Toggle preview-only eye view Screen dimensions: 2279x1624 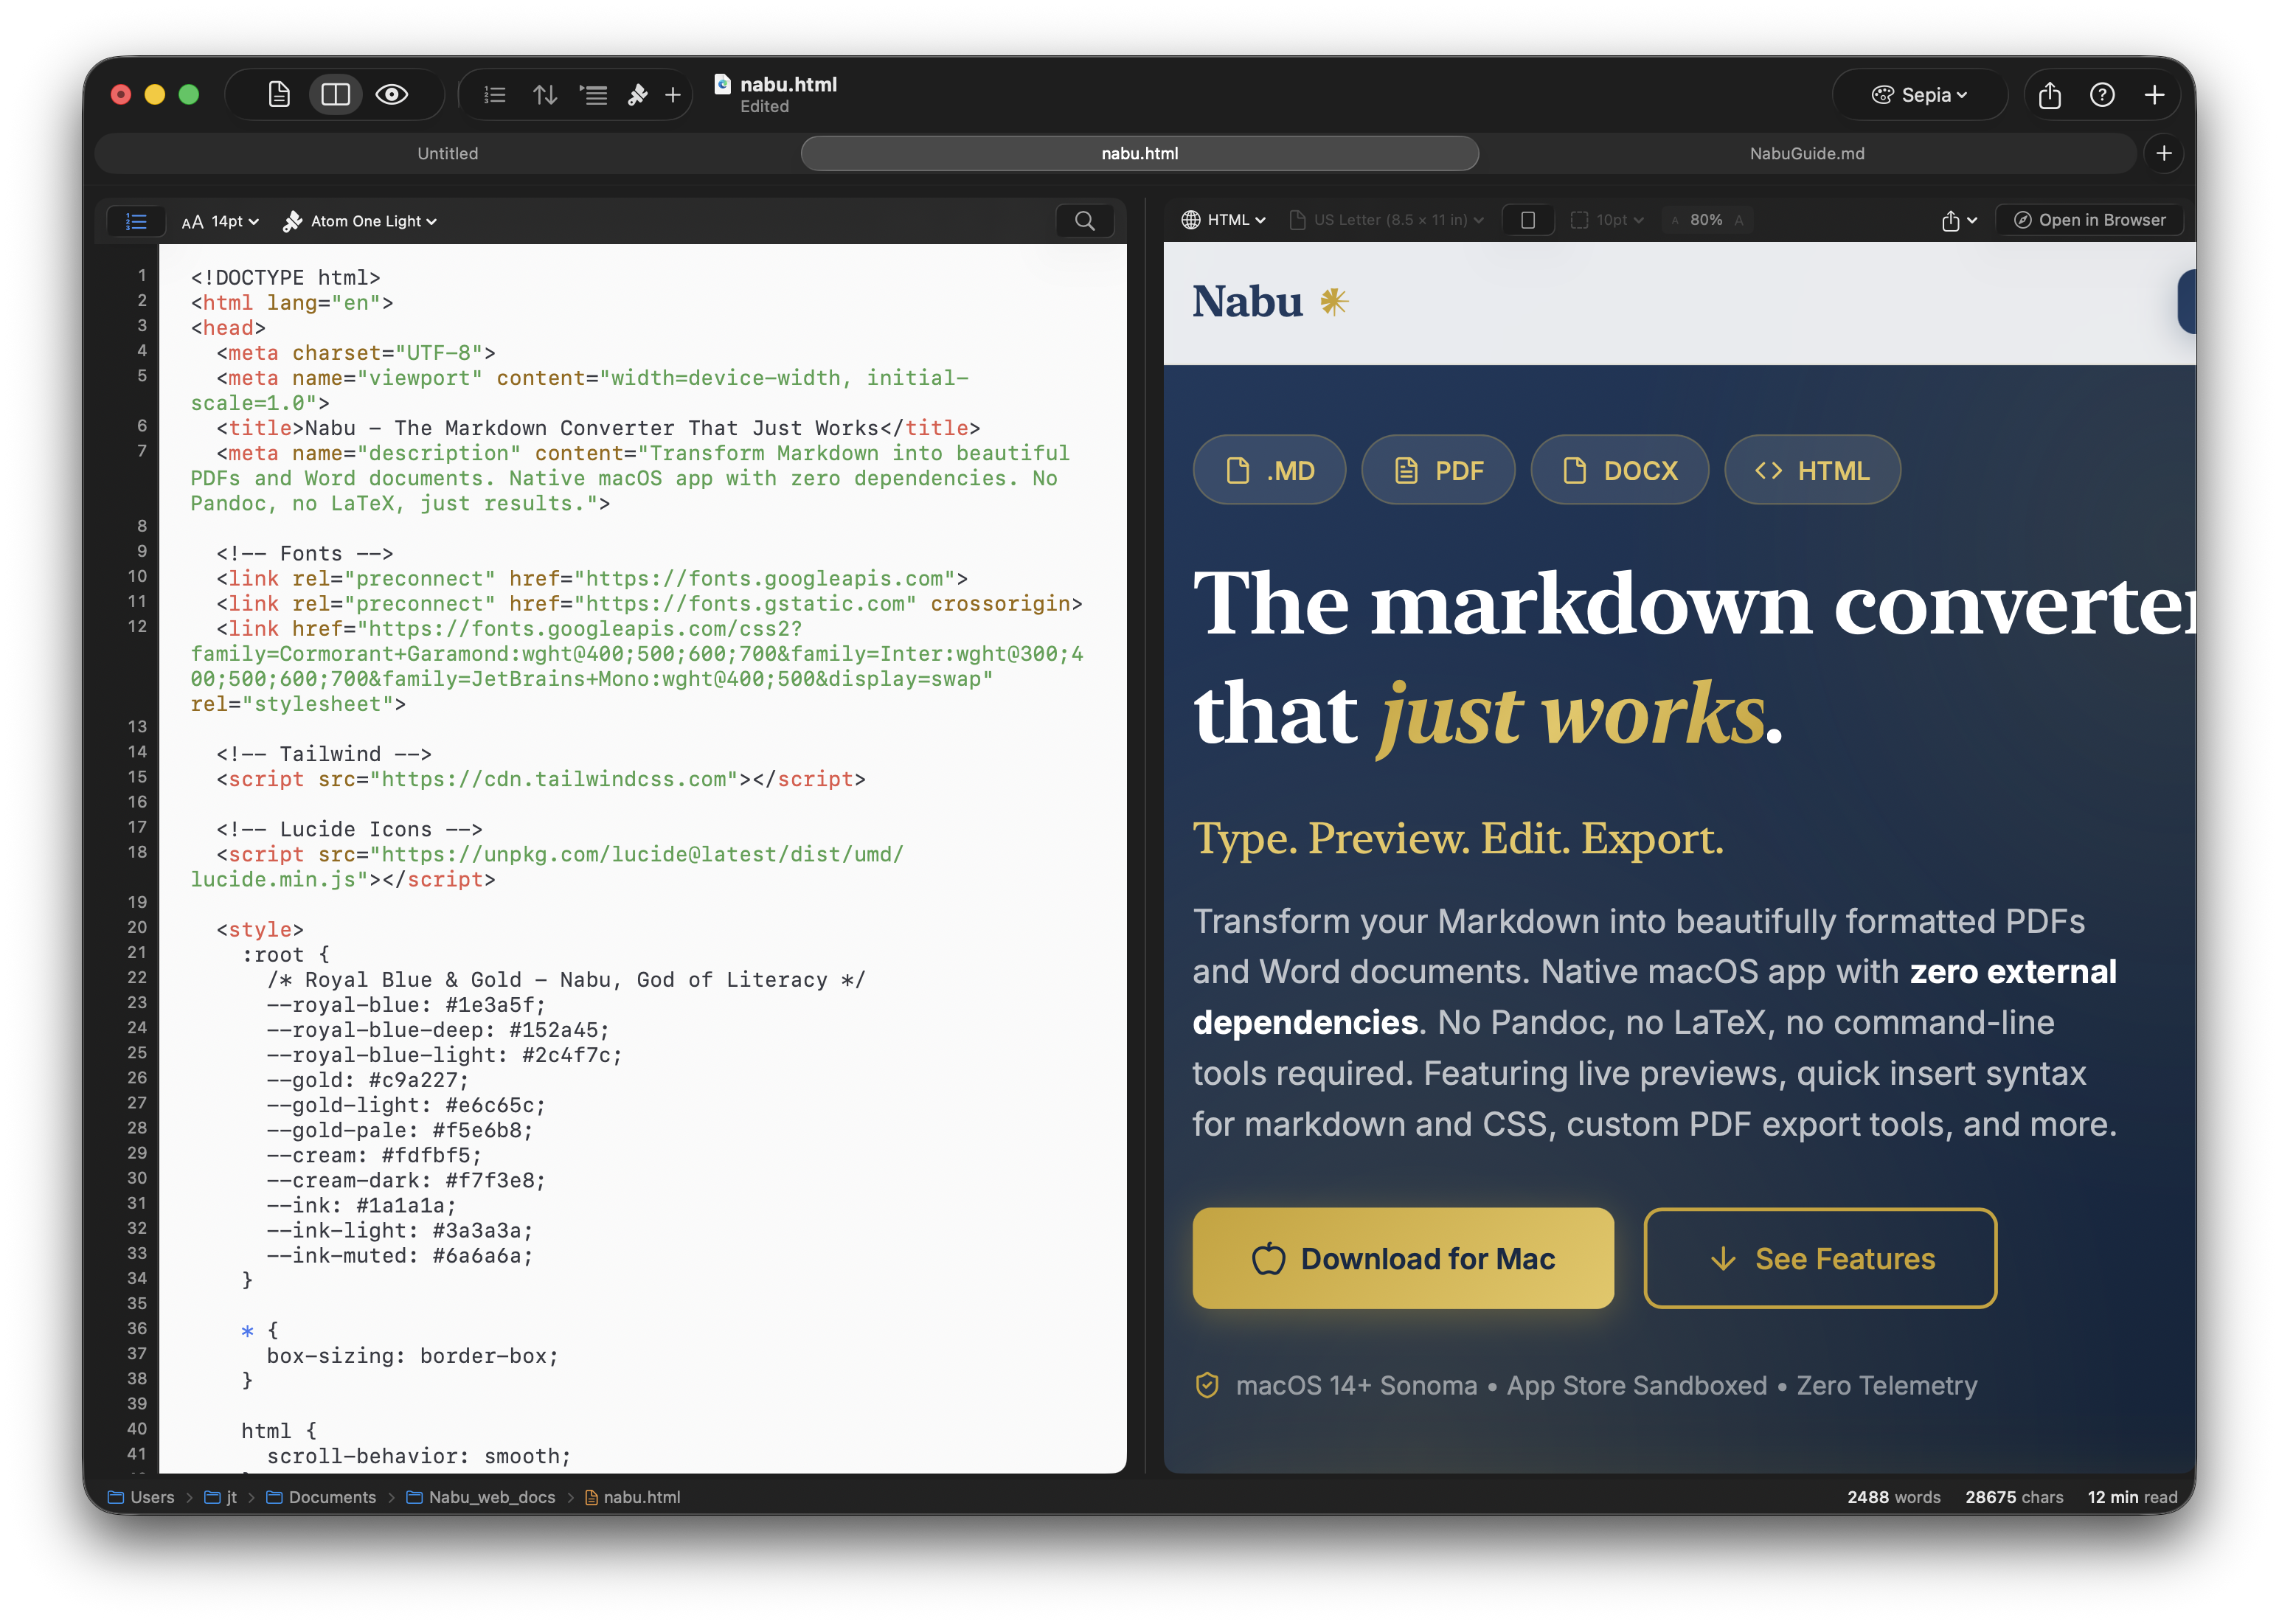391,95
